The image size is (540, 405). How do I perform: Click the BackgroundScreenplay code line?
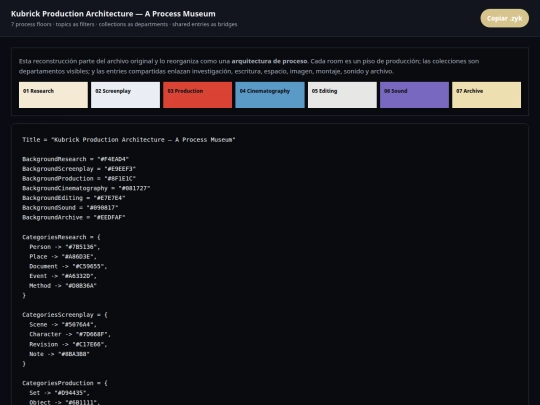[x=79, y=169]
